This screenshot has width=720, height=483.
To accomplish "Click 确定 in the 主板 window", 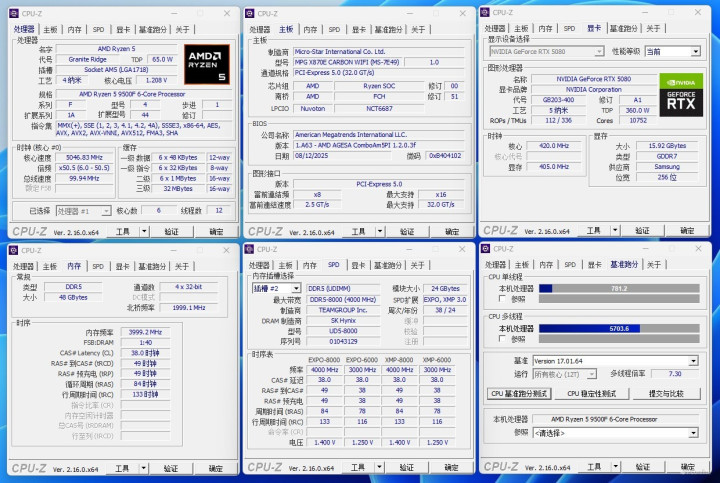I will click(x=452, y=231).
